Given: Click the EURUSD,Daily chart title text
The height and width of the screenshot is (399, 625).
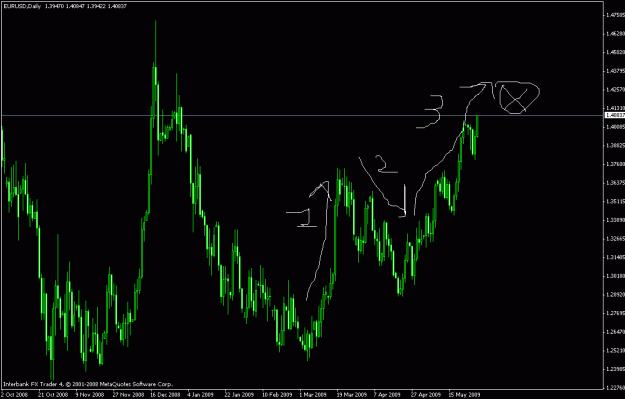Looking at the screenshot, I should click(22, 6).
